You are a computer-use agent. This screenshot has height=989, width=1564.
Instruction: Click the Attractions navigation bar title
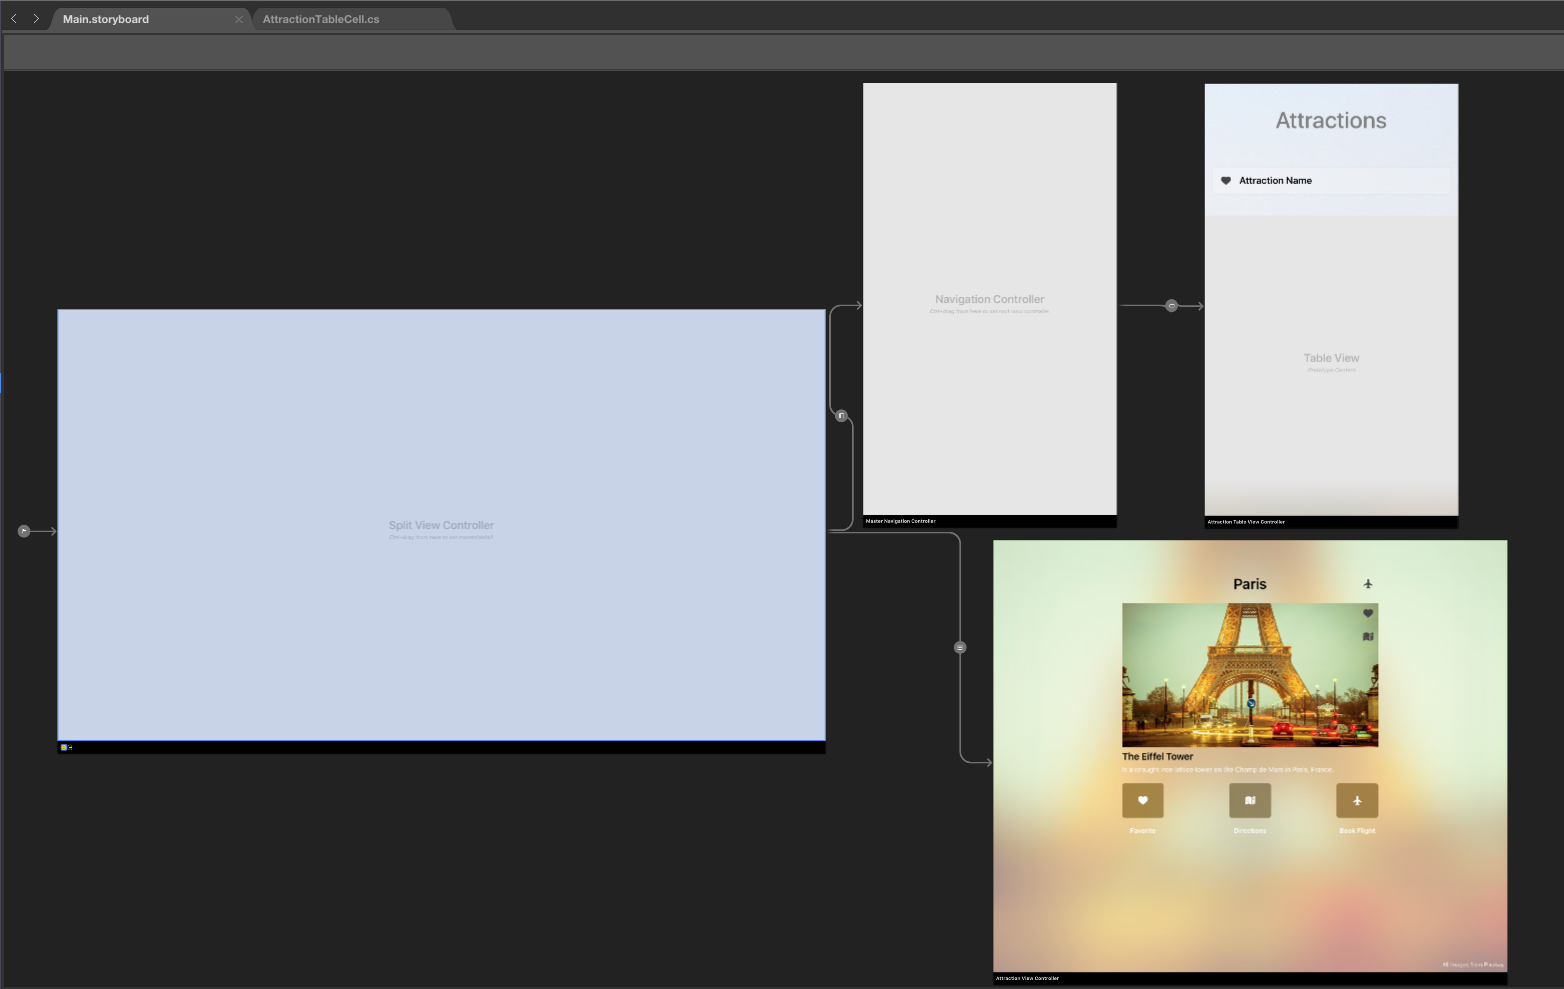pyautogui.click(x=1330, y=120)
